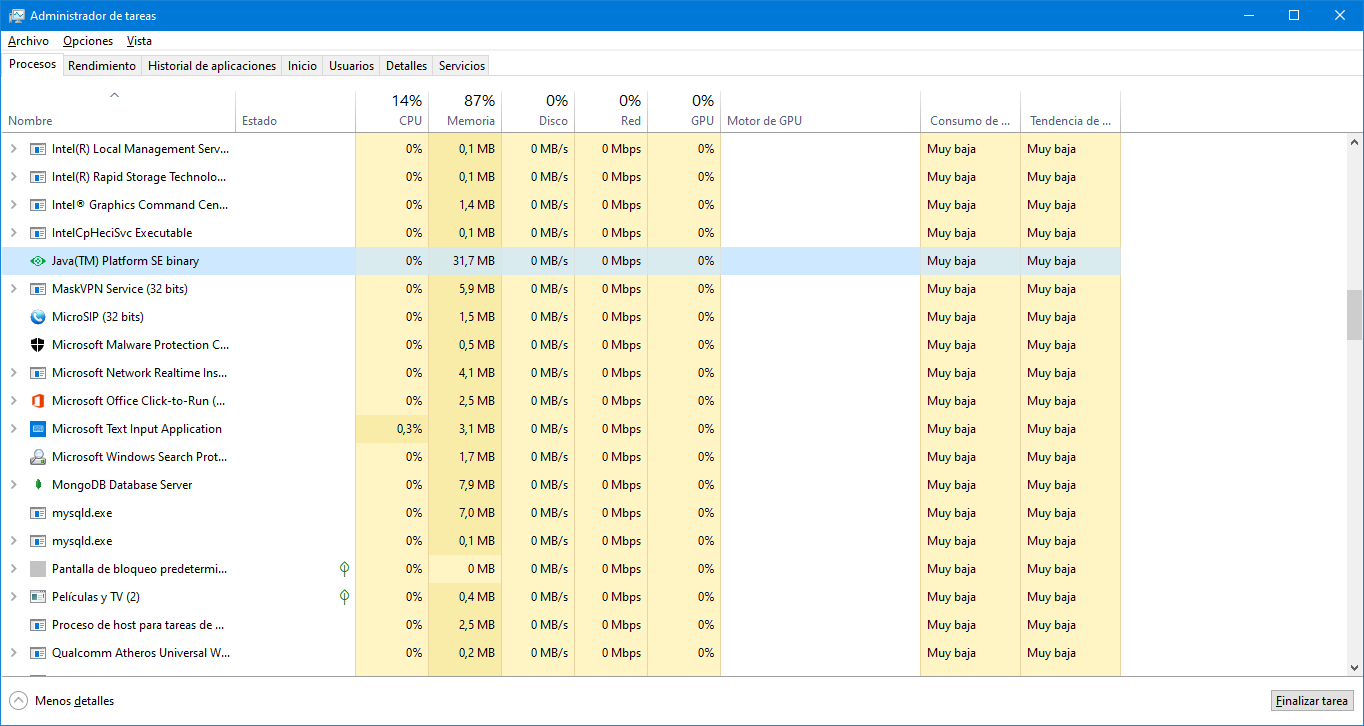
Task: Expand the Intel Graphics Command Center row
Action: tap(13, 205)
